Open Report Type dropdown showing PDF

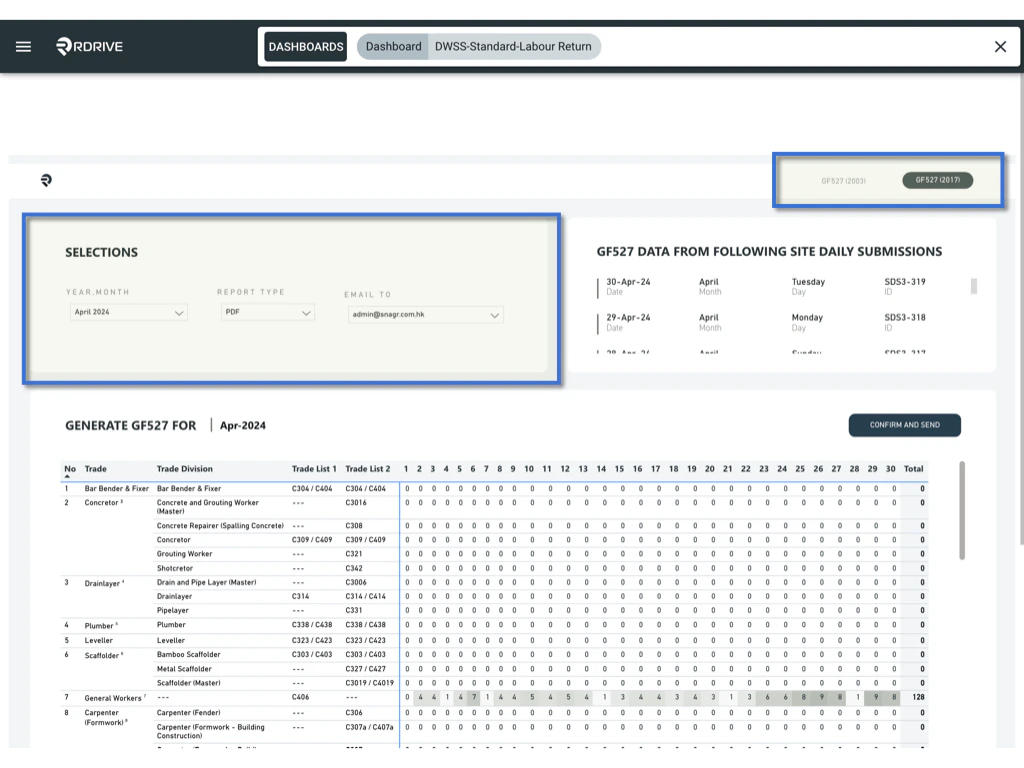(268, 312)
